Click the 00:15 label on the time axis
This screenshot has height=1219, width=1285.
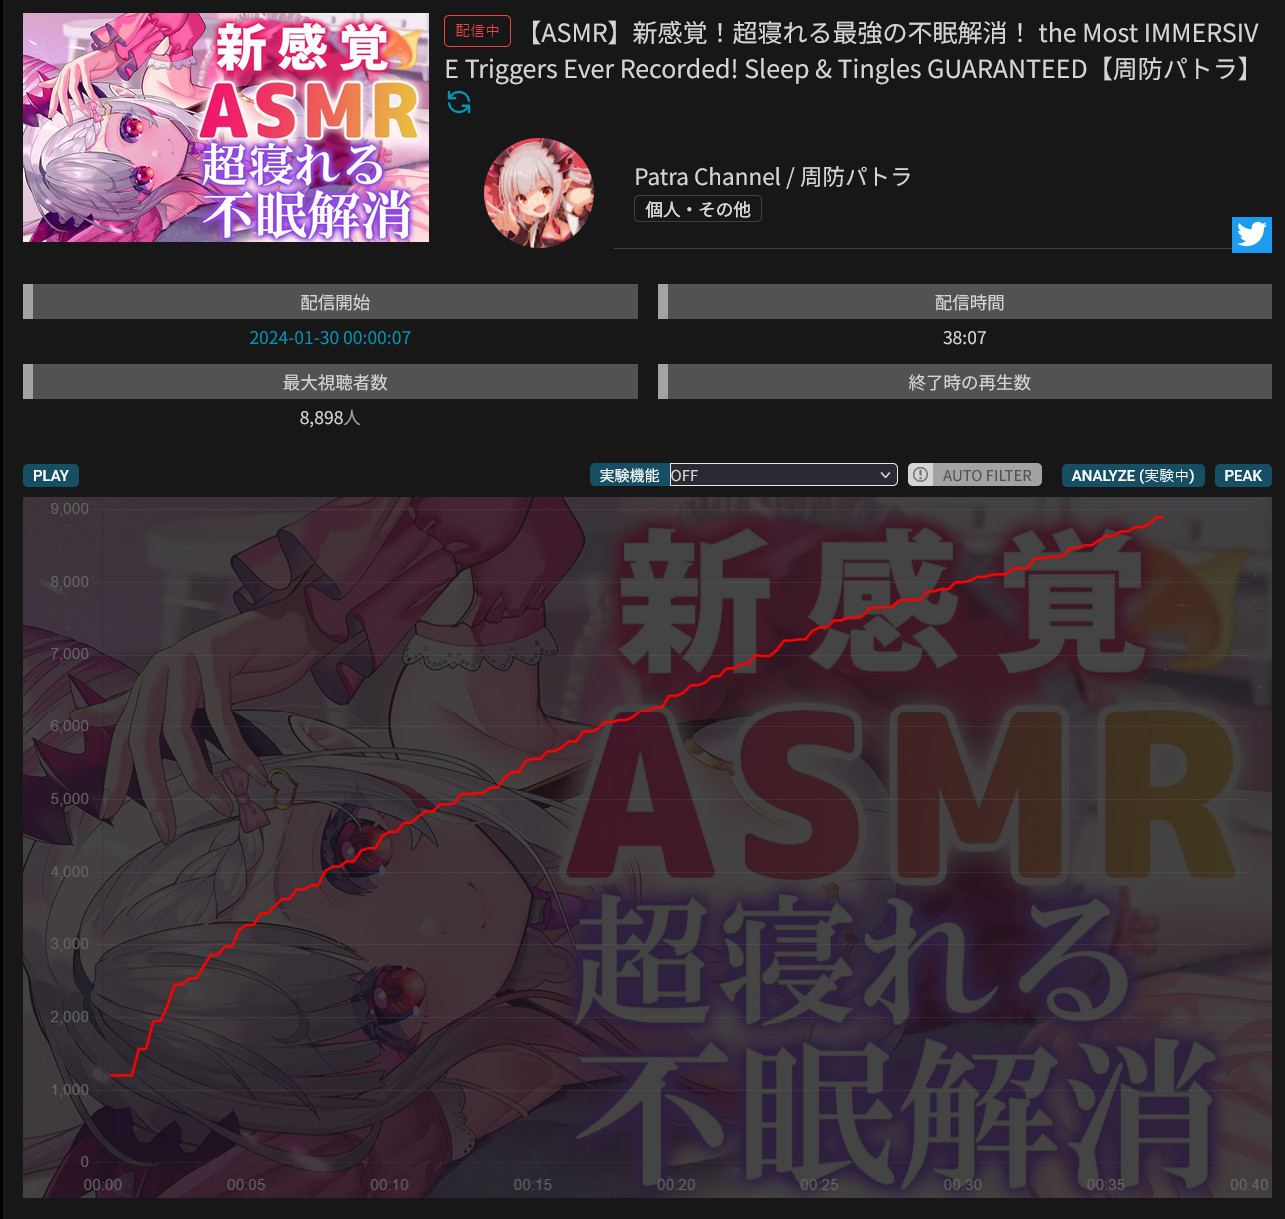point(533,1185)
